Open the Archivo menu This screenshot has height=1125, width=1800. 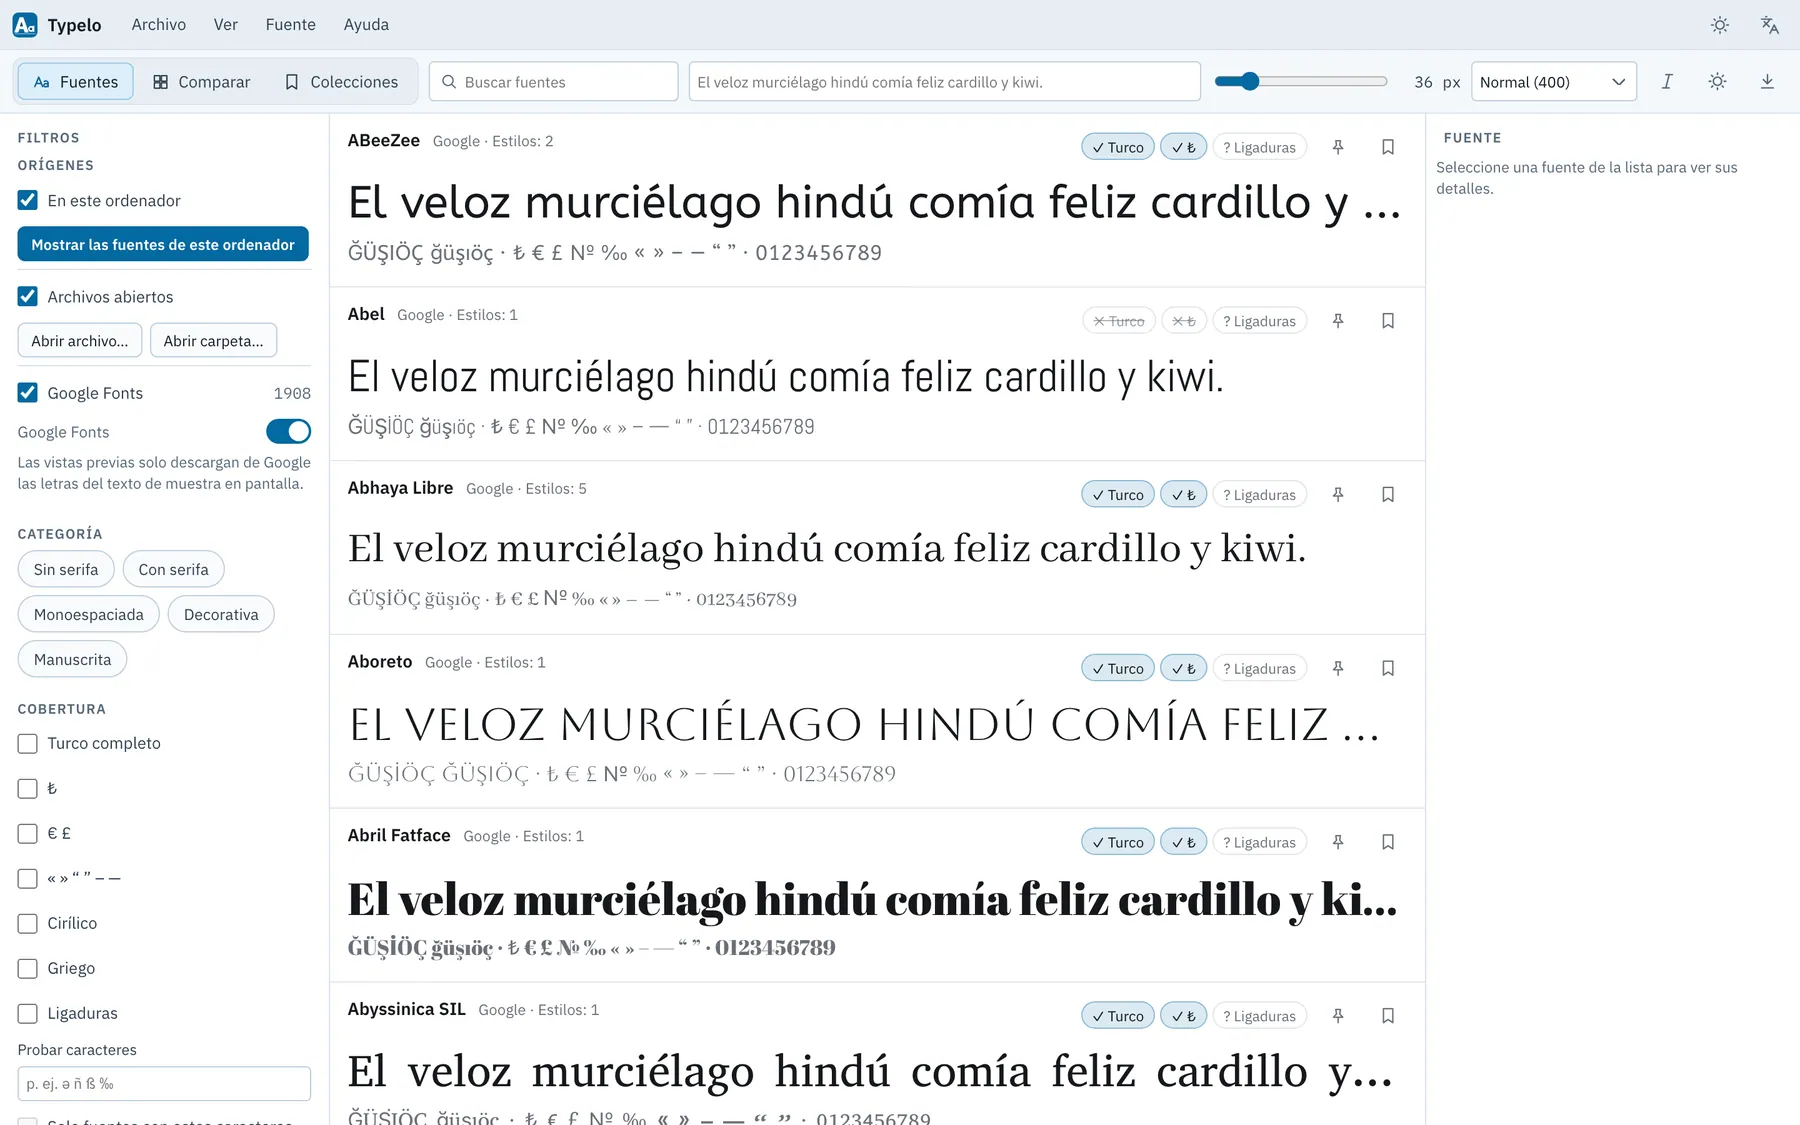pyautogui.click(x=159, y=25)
